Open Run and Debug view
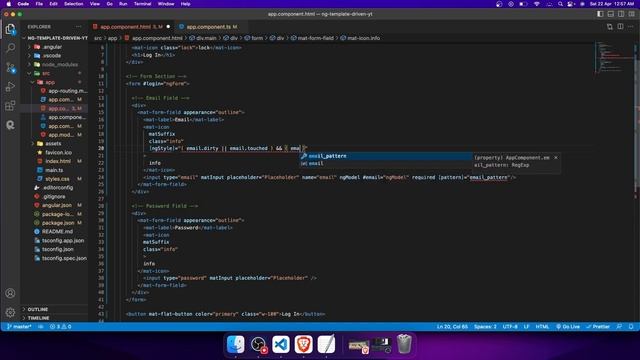 coord(10,87)
